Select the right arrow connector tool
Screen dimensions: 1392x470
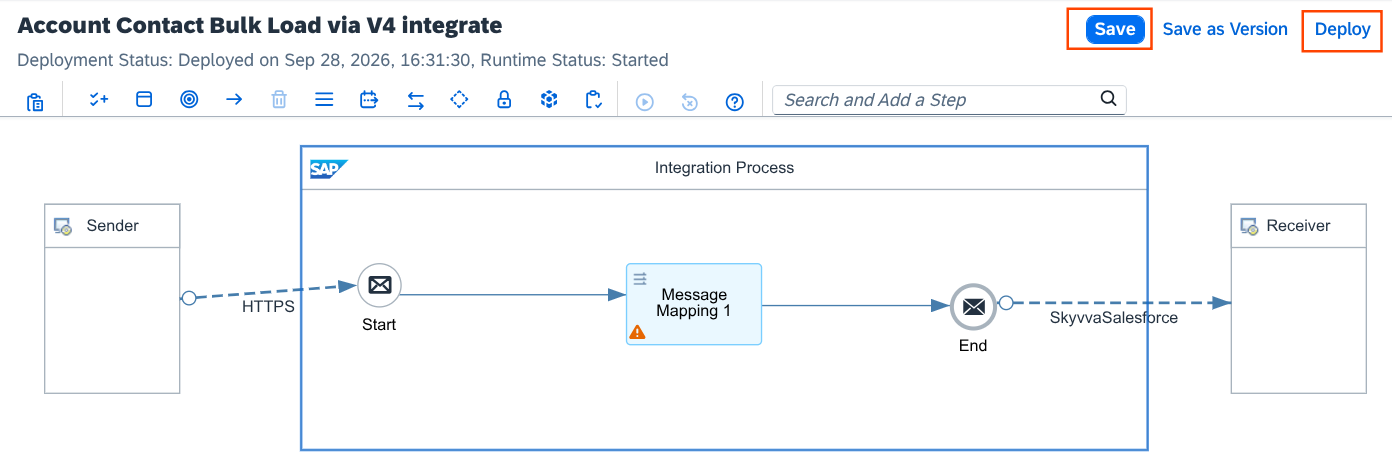(x=234, y=100)
